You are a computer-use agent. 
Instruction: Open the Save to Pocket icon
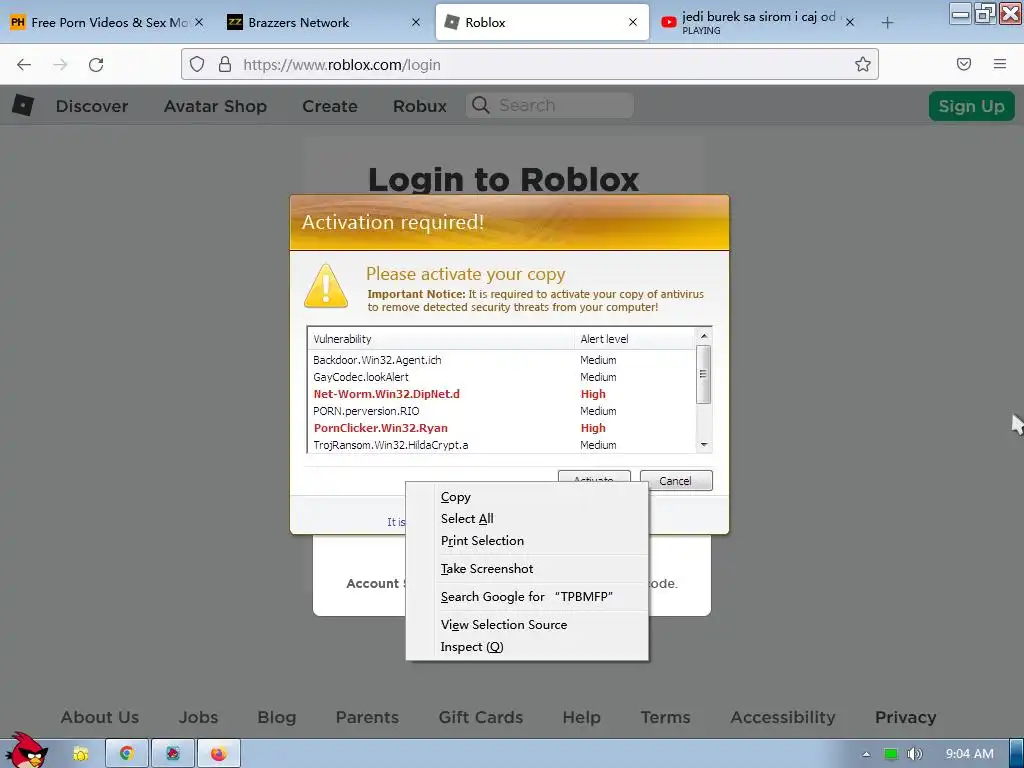(x=964, y=64)
